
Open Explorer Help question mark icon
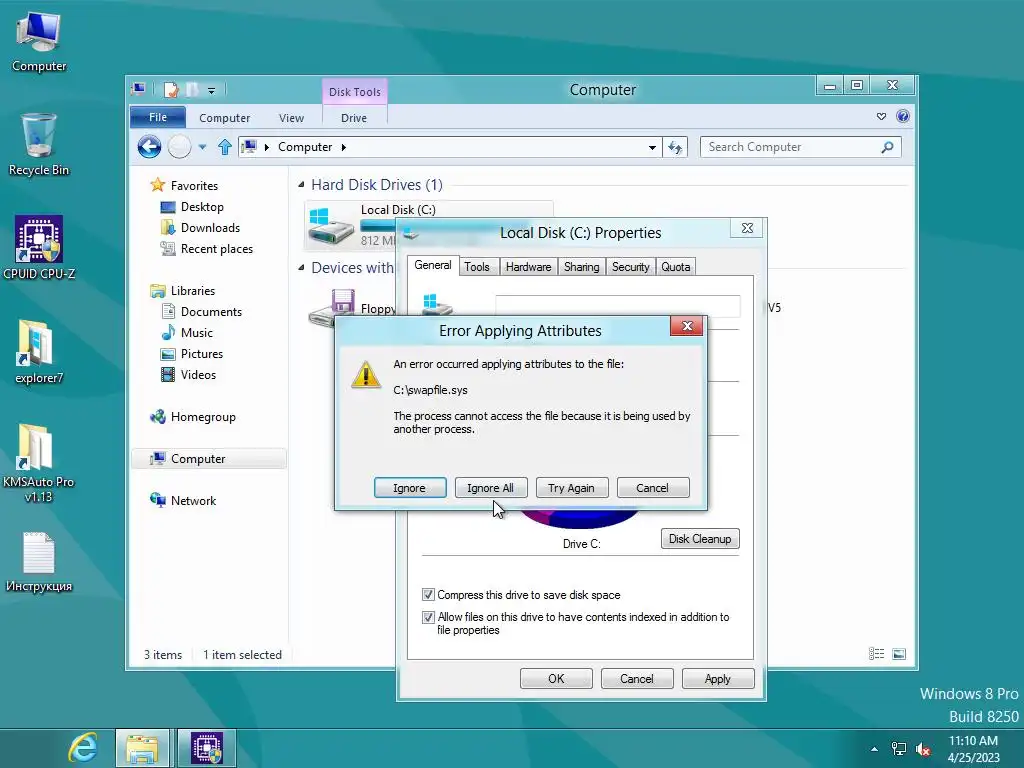point(903,116)
